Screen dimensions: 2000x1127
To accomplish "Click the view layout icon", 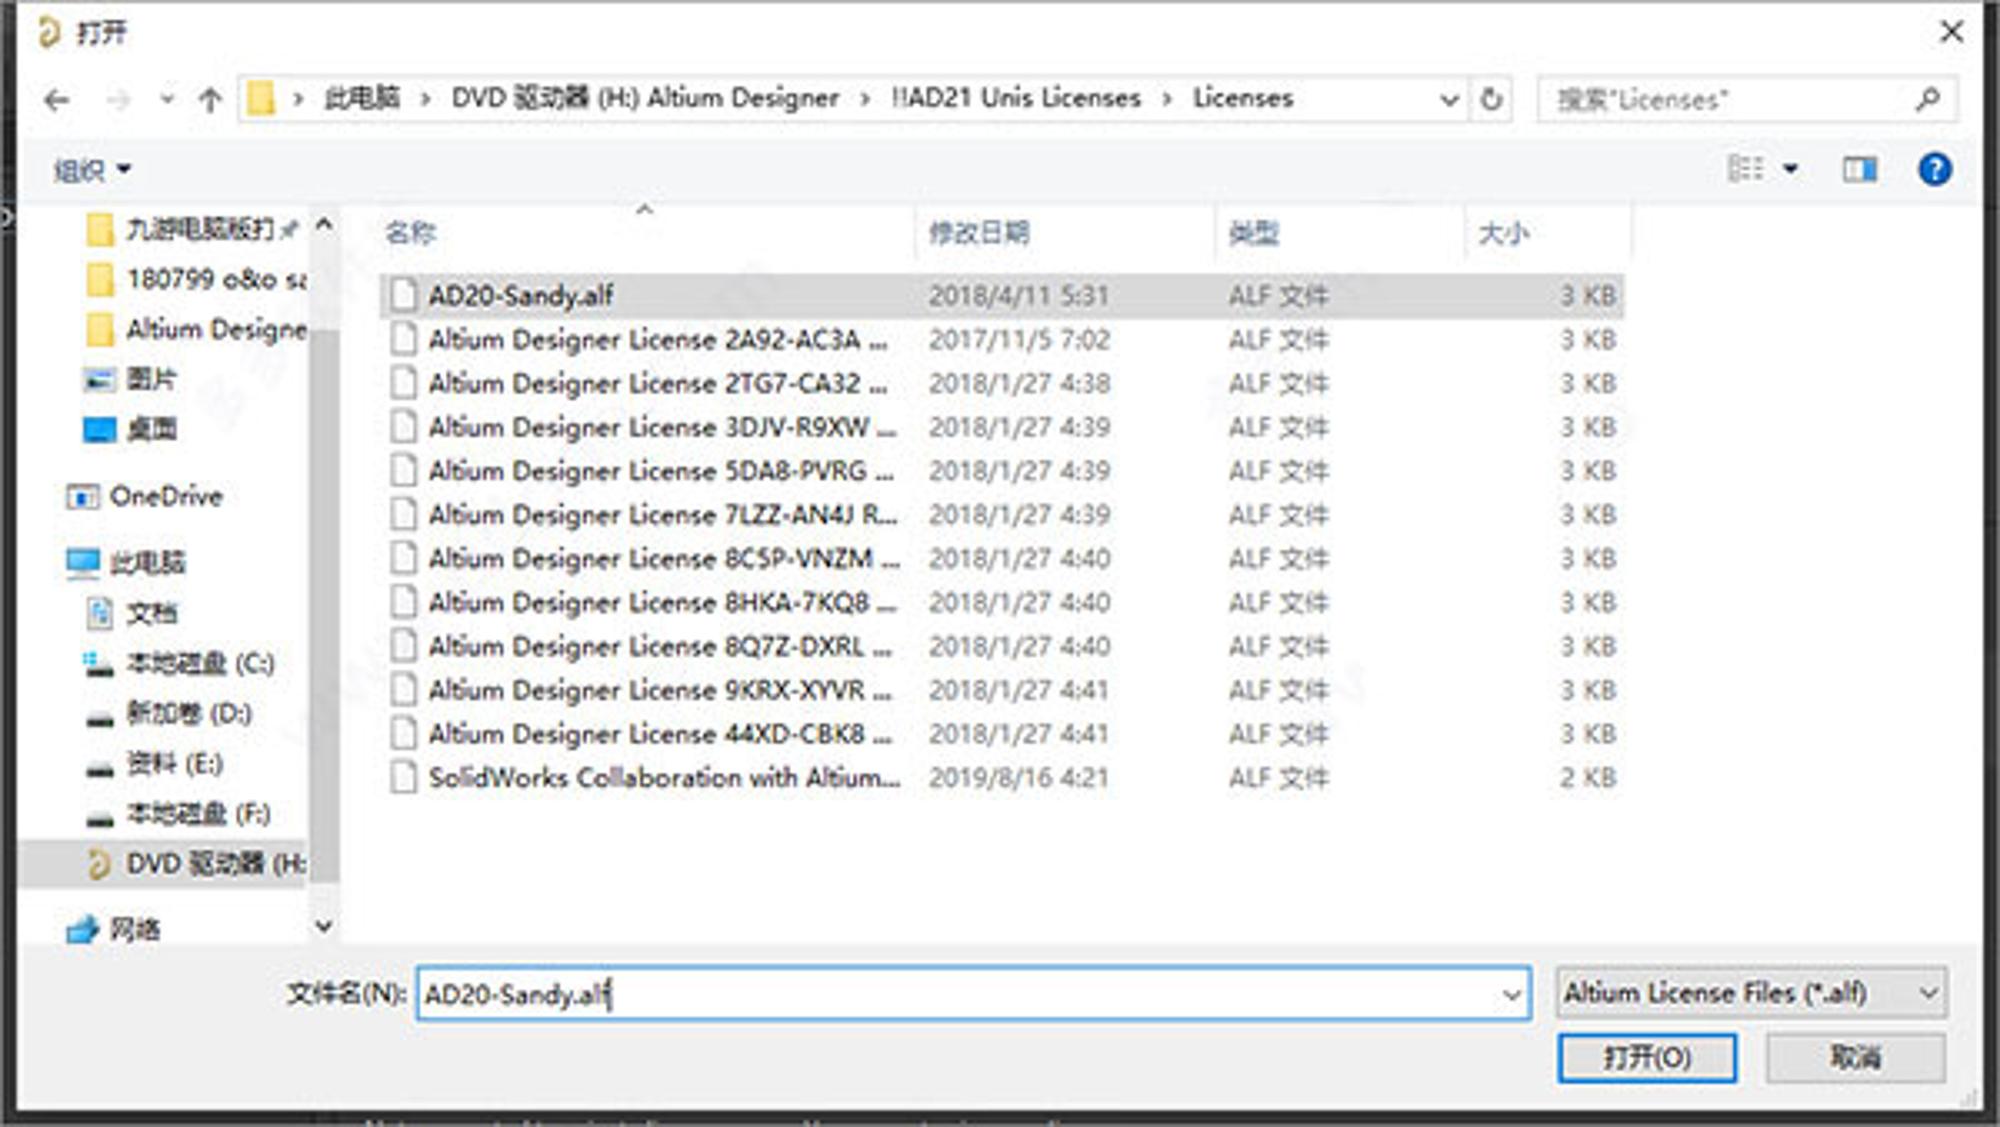I will tap(1746, 168).
